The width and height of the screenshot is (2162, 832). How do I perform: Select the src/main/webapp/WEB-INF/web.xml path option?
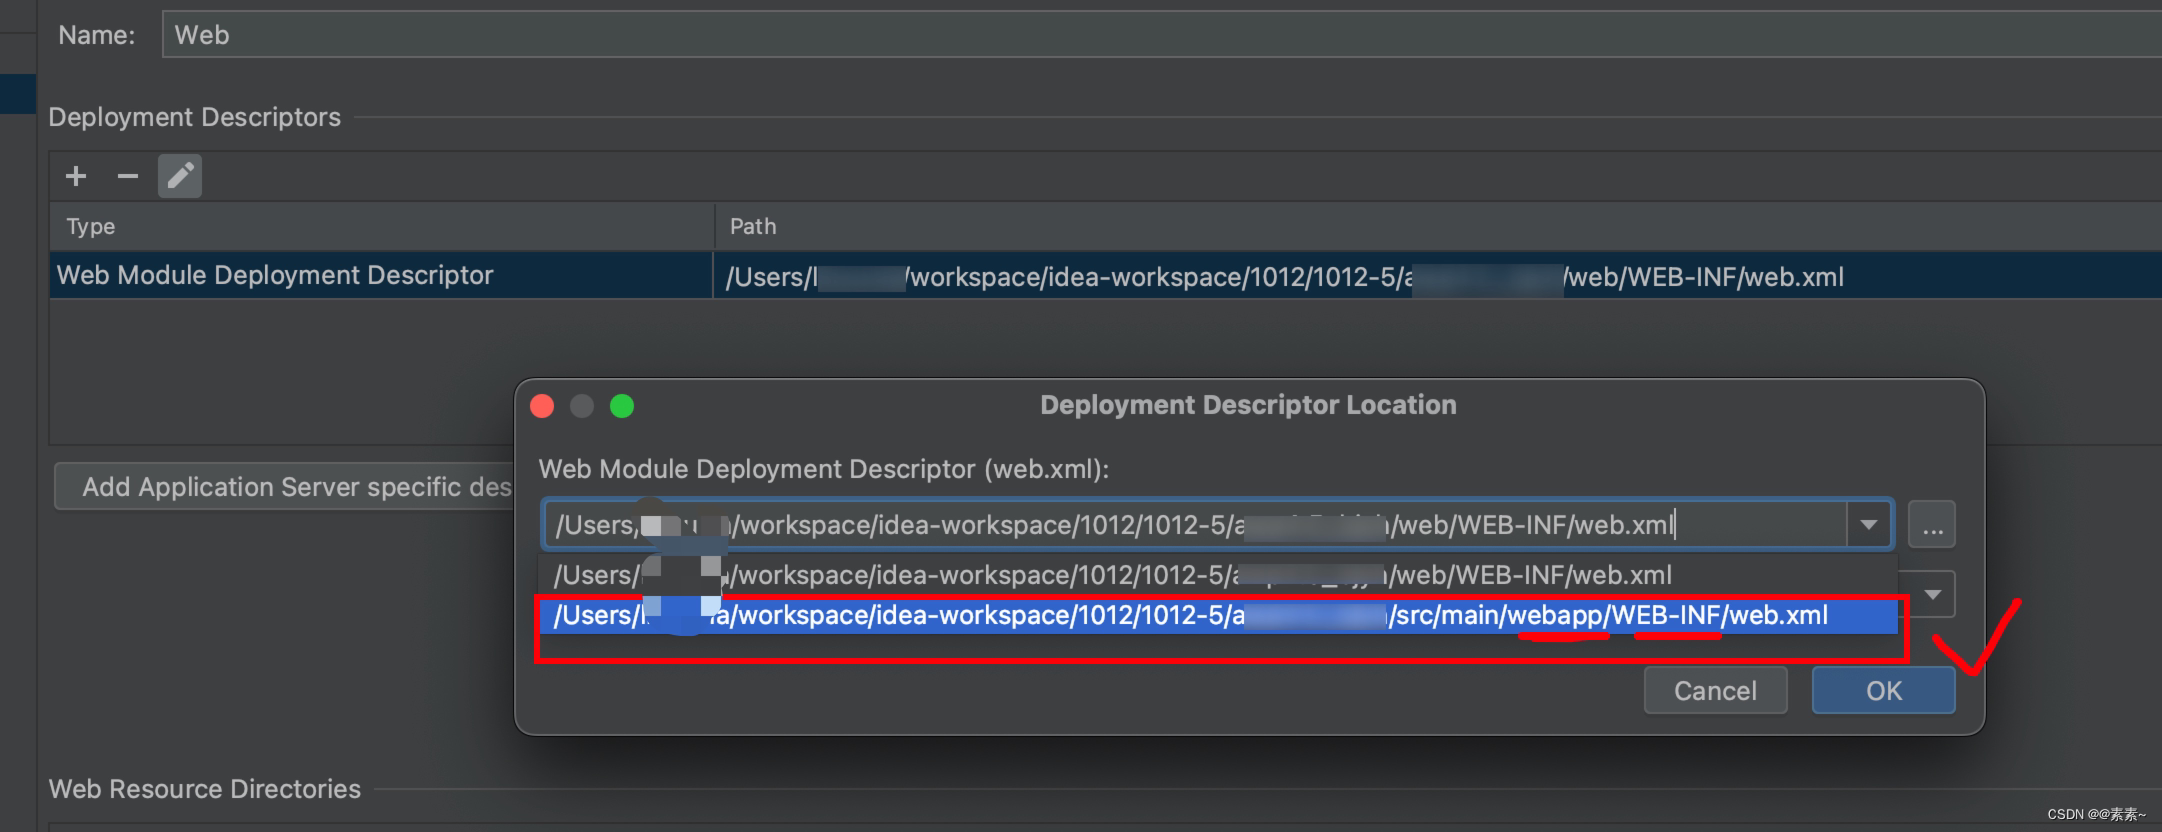click(x=1218, y=616)
